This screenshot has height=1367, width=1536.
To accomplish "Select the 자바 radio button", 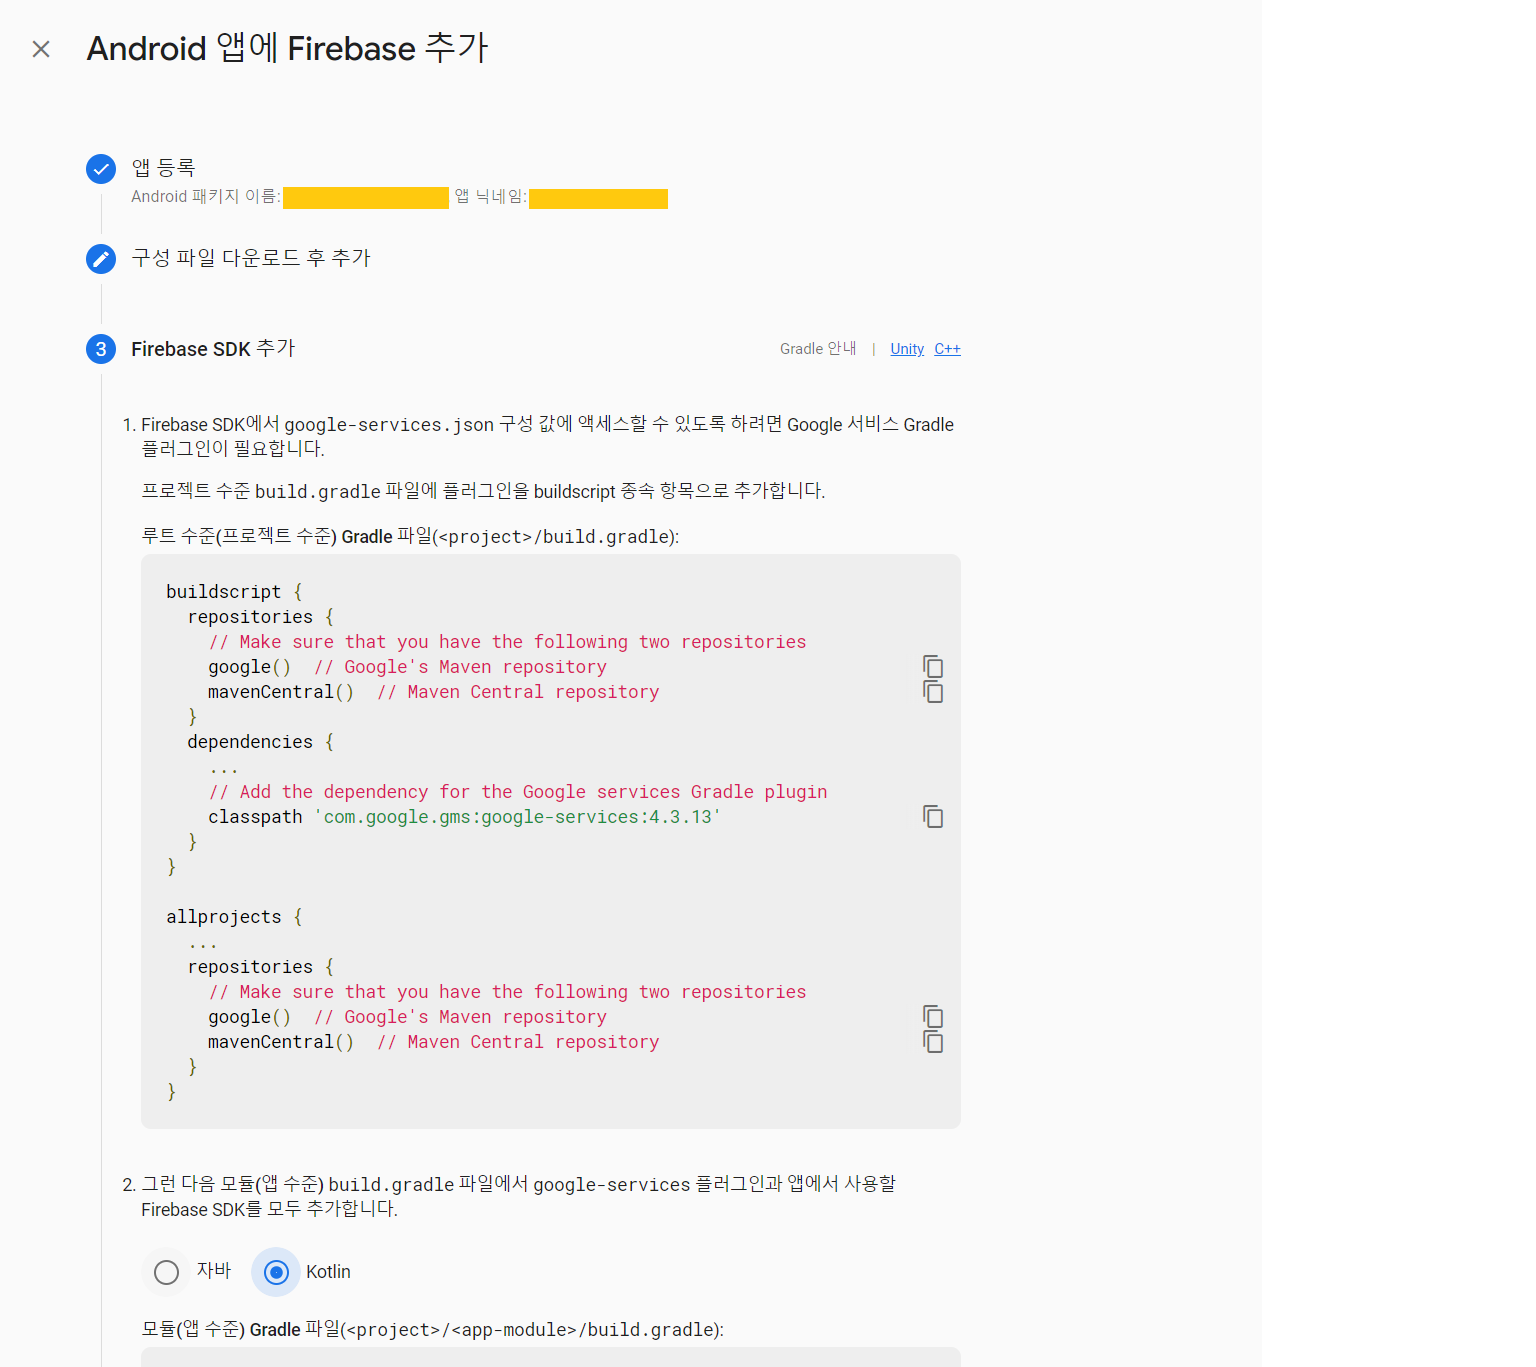I will (167, 1272).
